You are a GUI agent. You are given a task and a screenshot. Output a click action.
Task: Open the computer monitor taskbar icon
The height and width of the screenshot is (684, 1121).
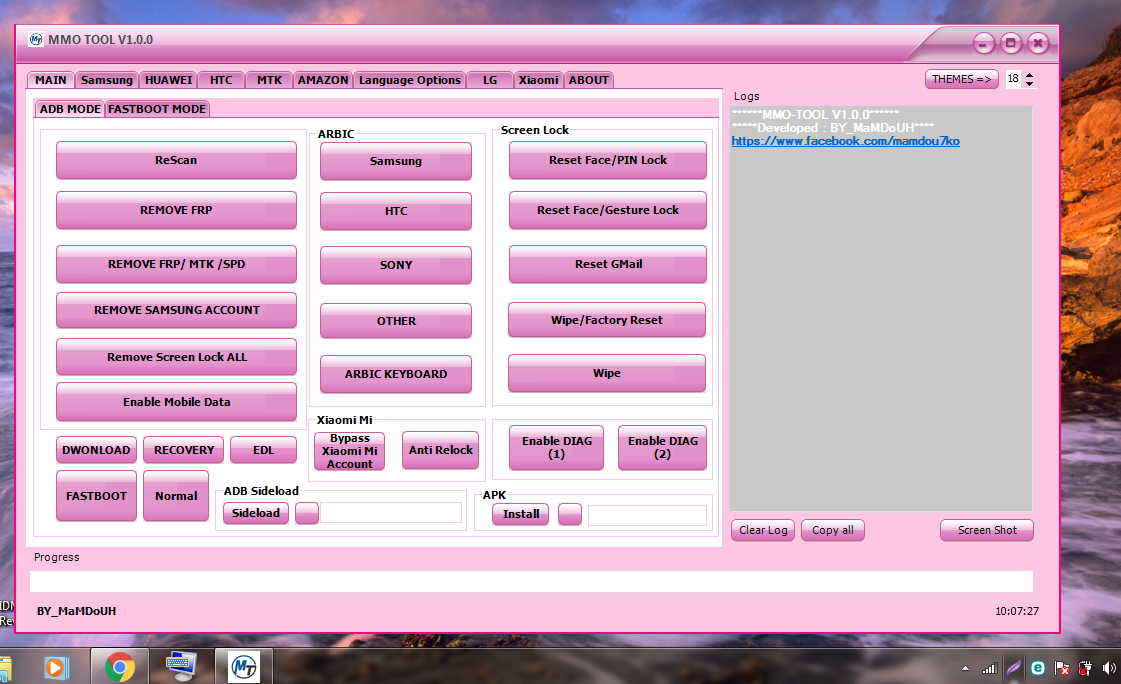click(x=181, y=667)
